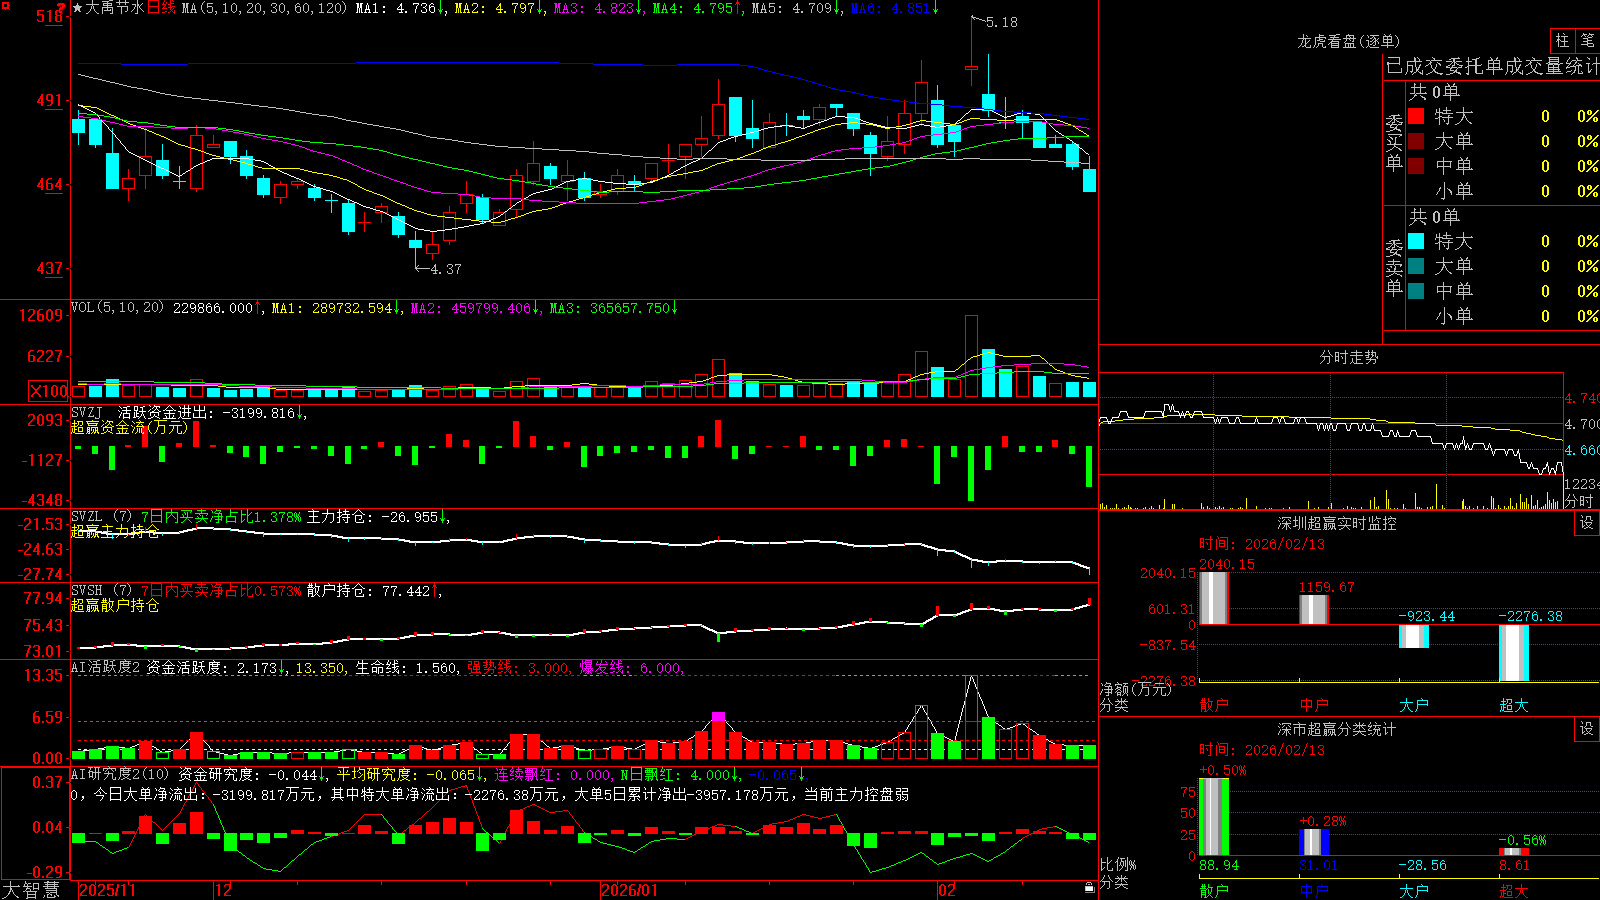Click the 深市超赢分类统计 panel title
Screen dimensions: 1600x900
click(1337, 729)
